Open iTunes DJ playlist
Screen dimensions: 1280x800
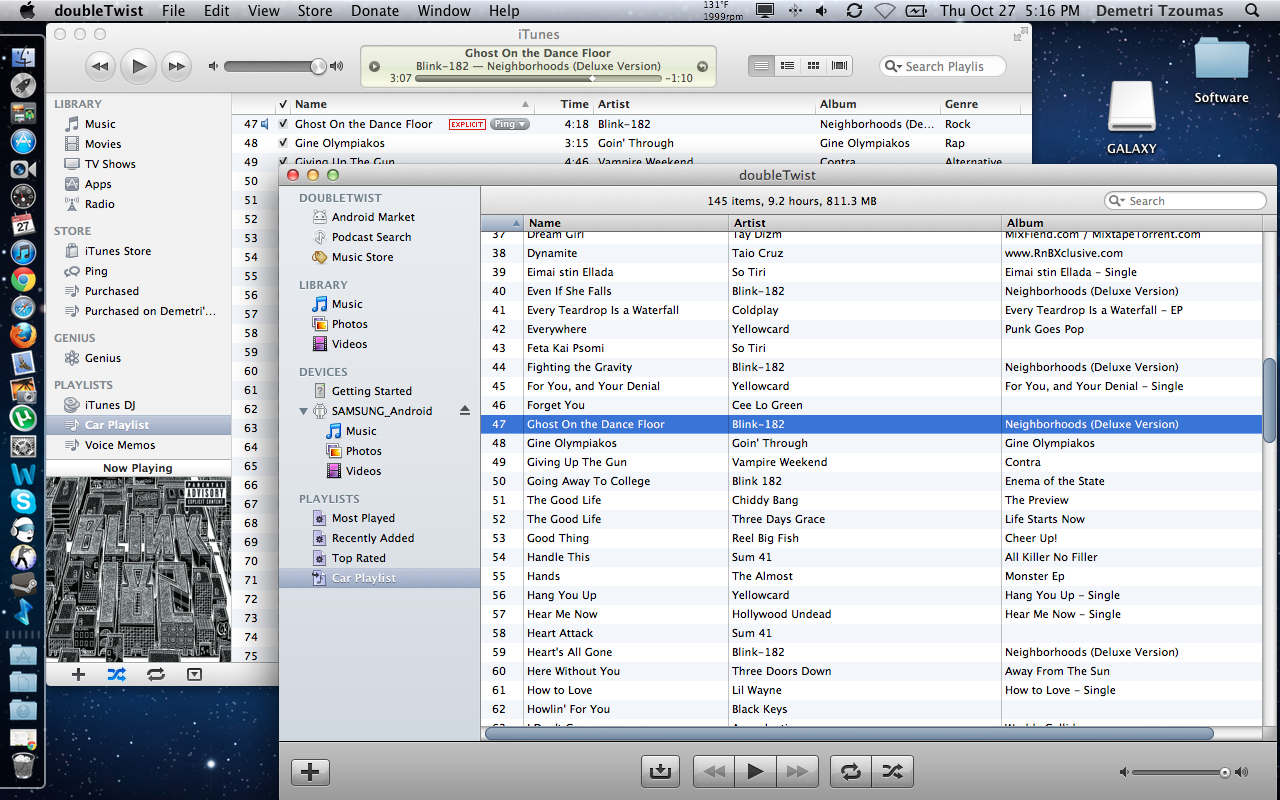tap(109, 405)
